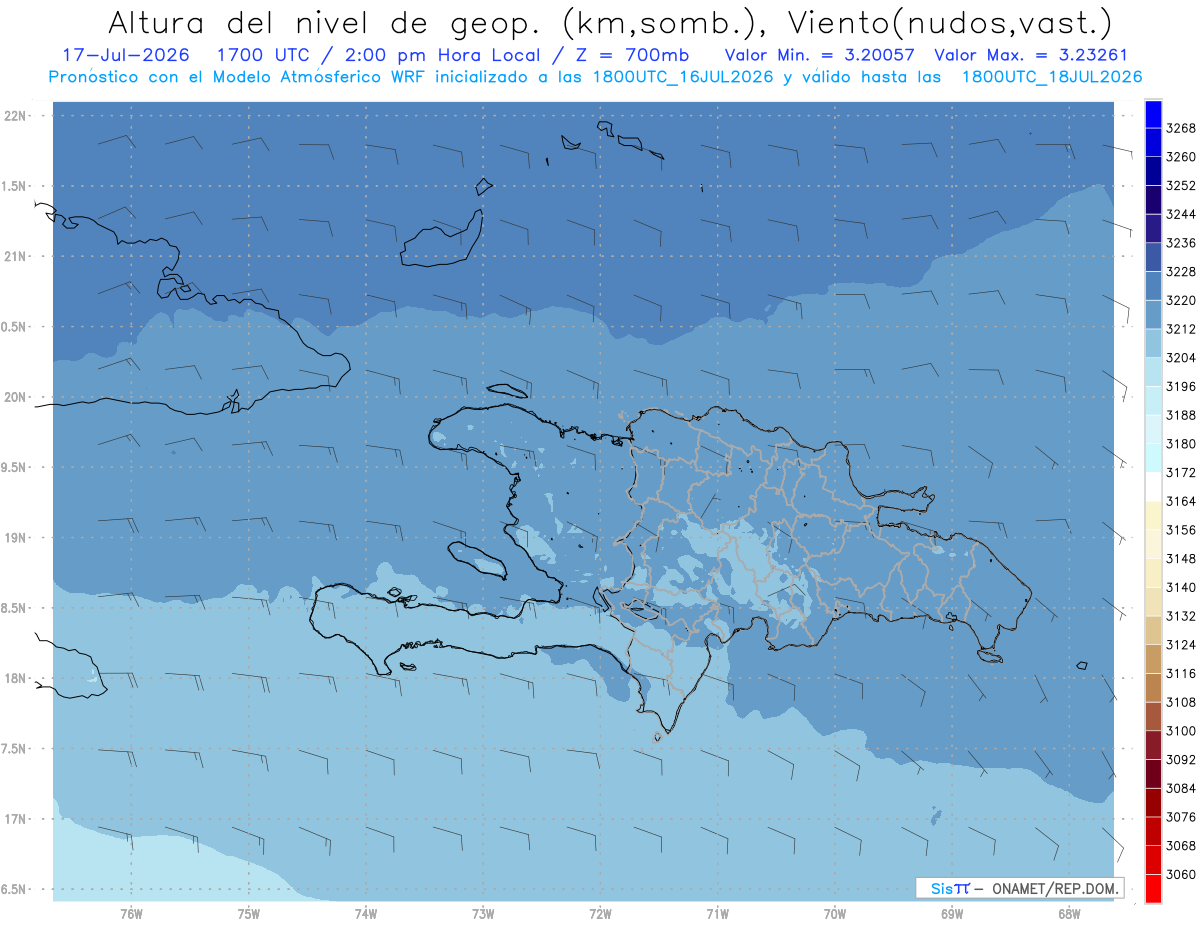Click the colorbar value '3092'

[x=1181, y=760]
